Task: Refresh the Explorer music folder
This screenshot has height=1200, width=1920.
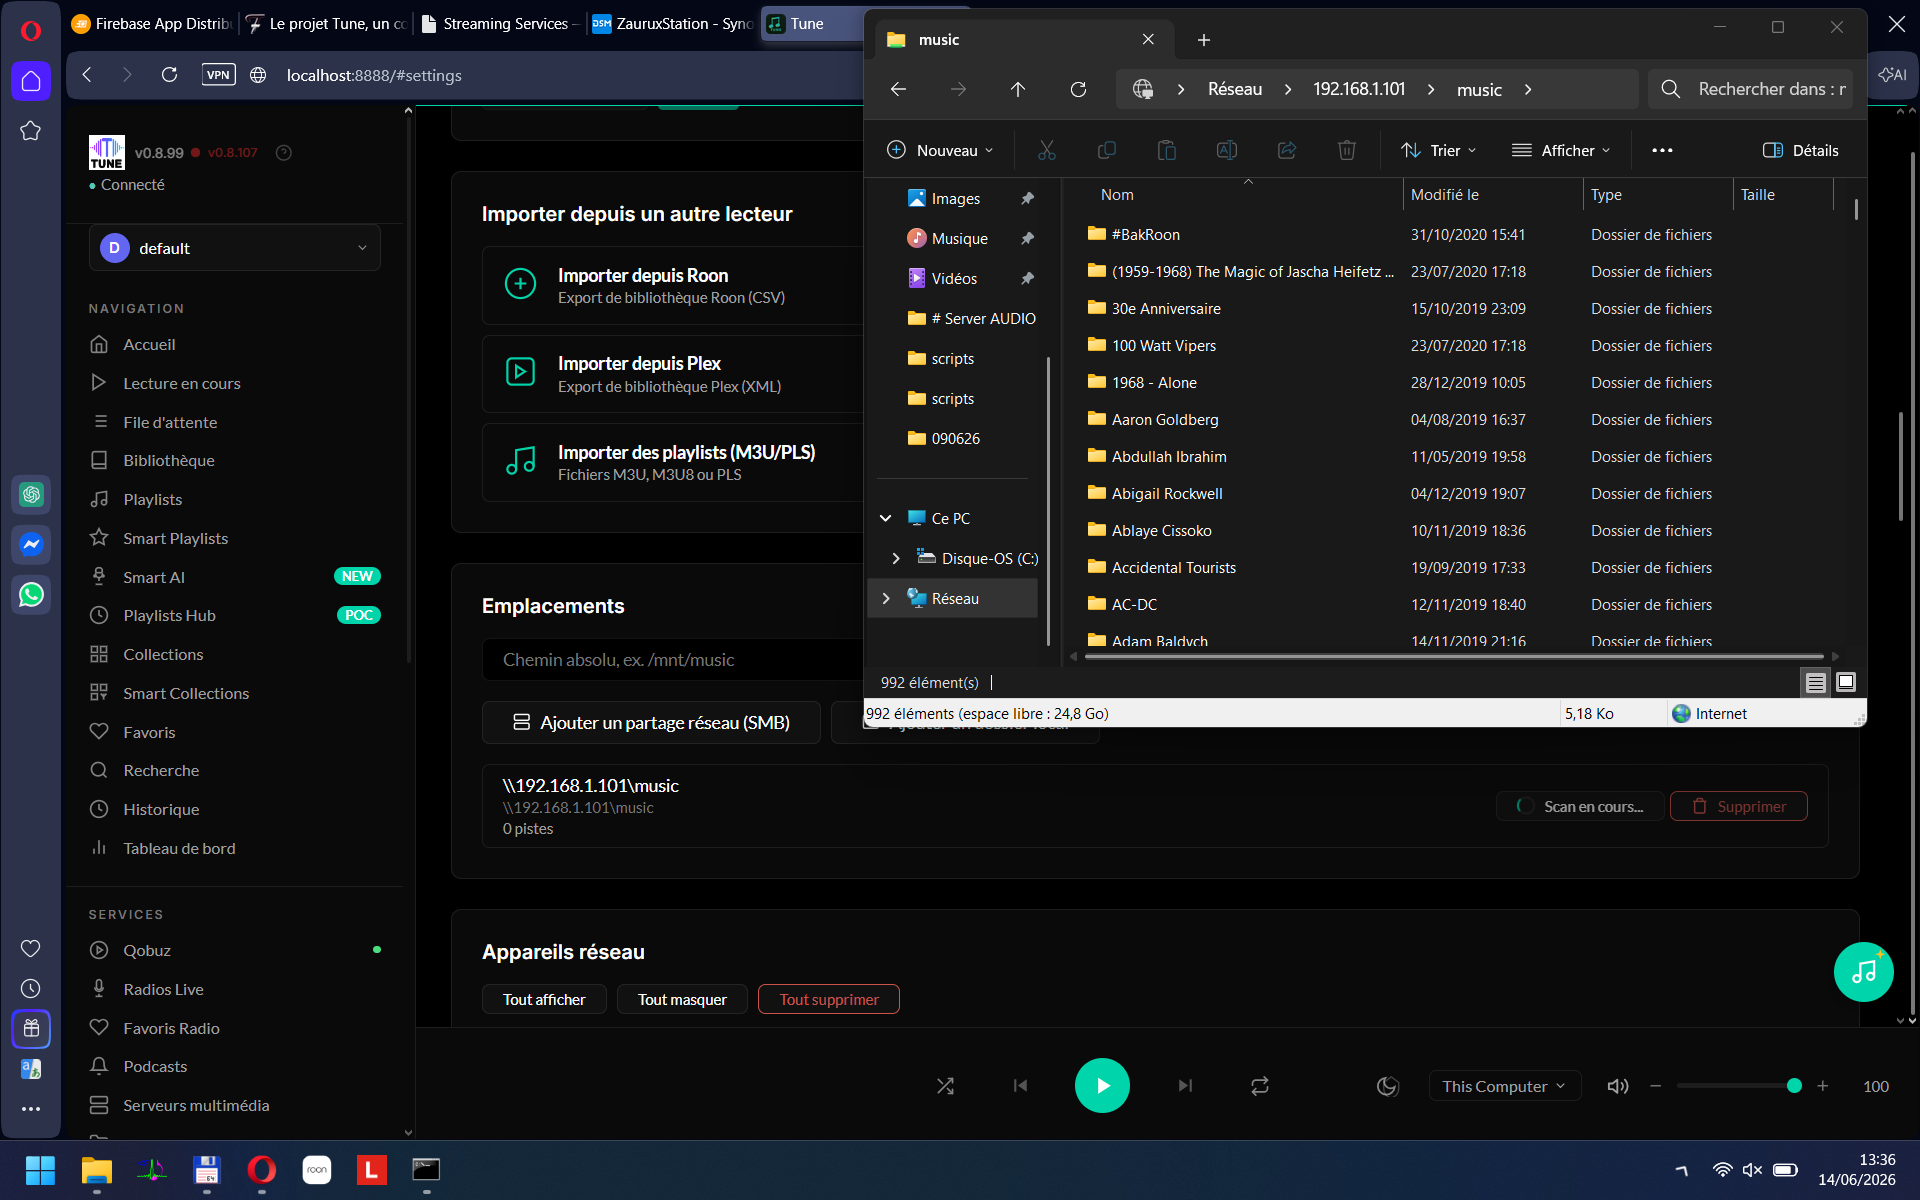Action: 1078,89
